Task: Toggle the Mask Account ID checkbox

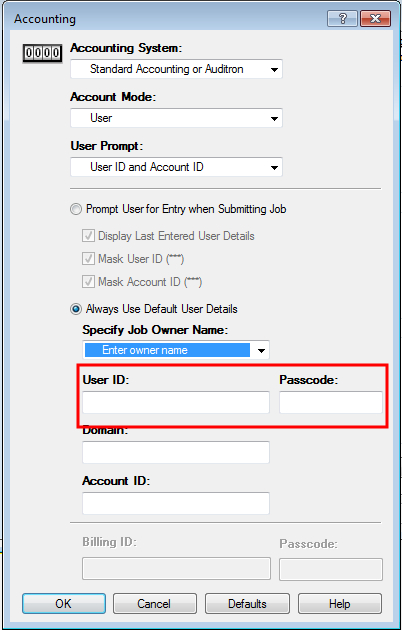Action: coord(88,282)
